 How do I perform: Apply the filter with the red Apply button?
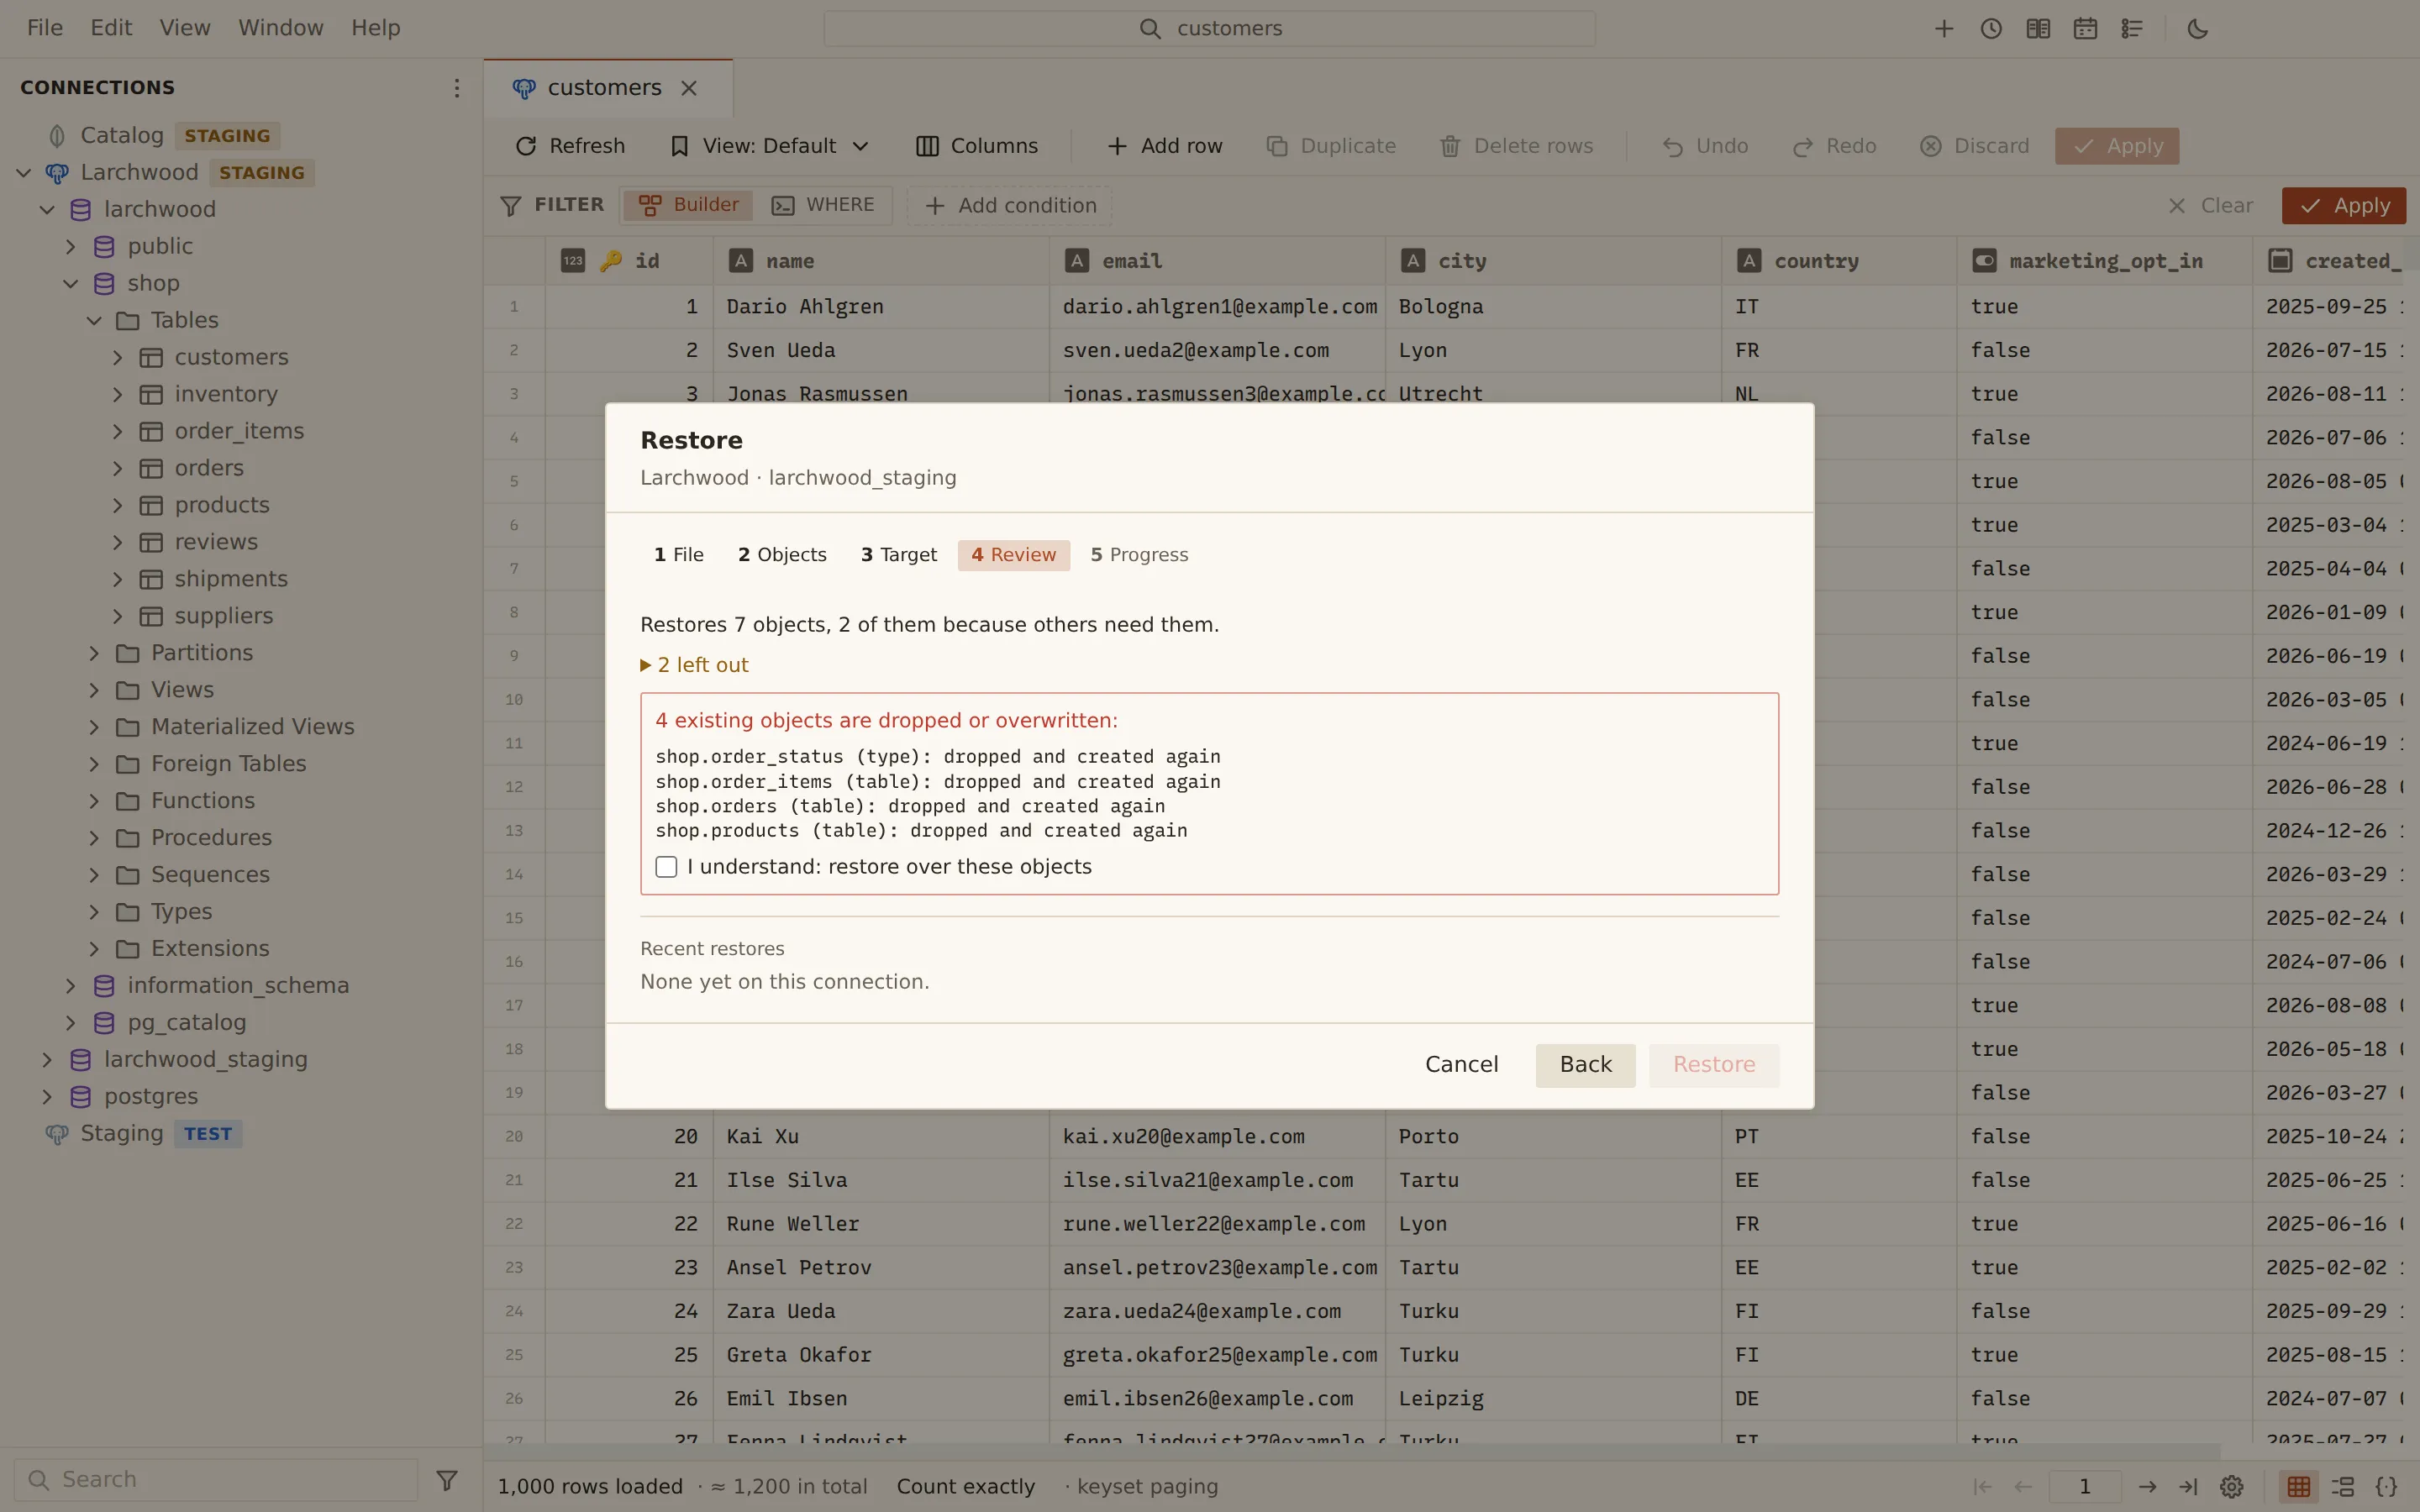coord(2343,205)
